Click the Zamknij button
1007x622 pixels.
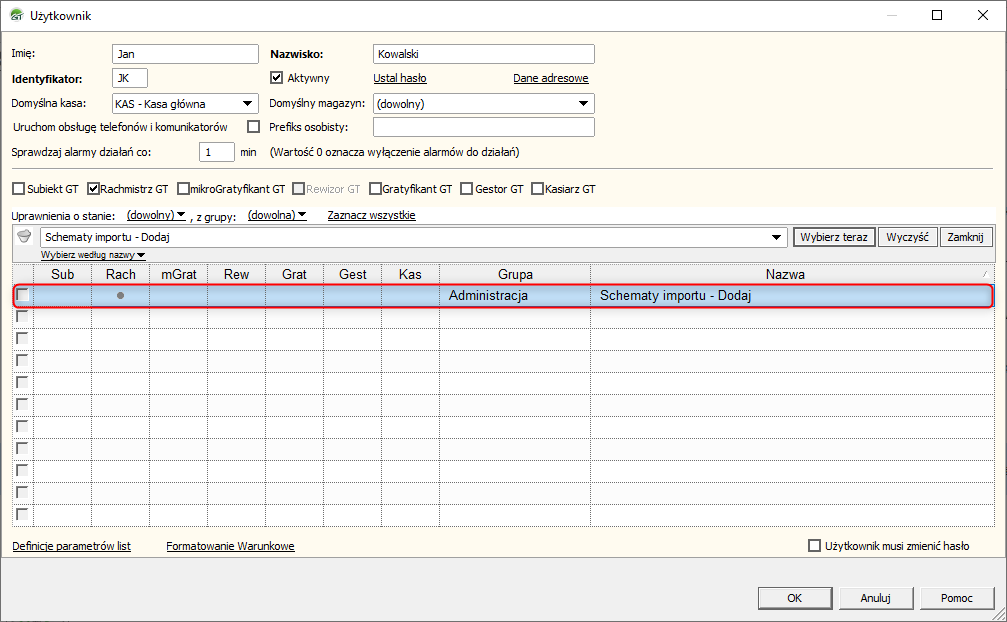[x=965, y=237]
